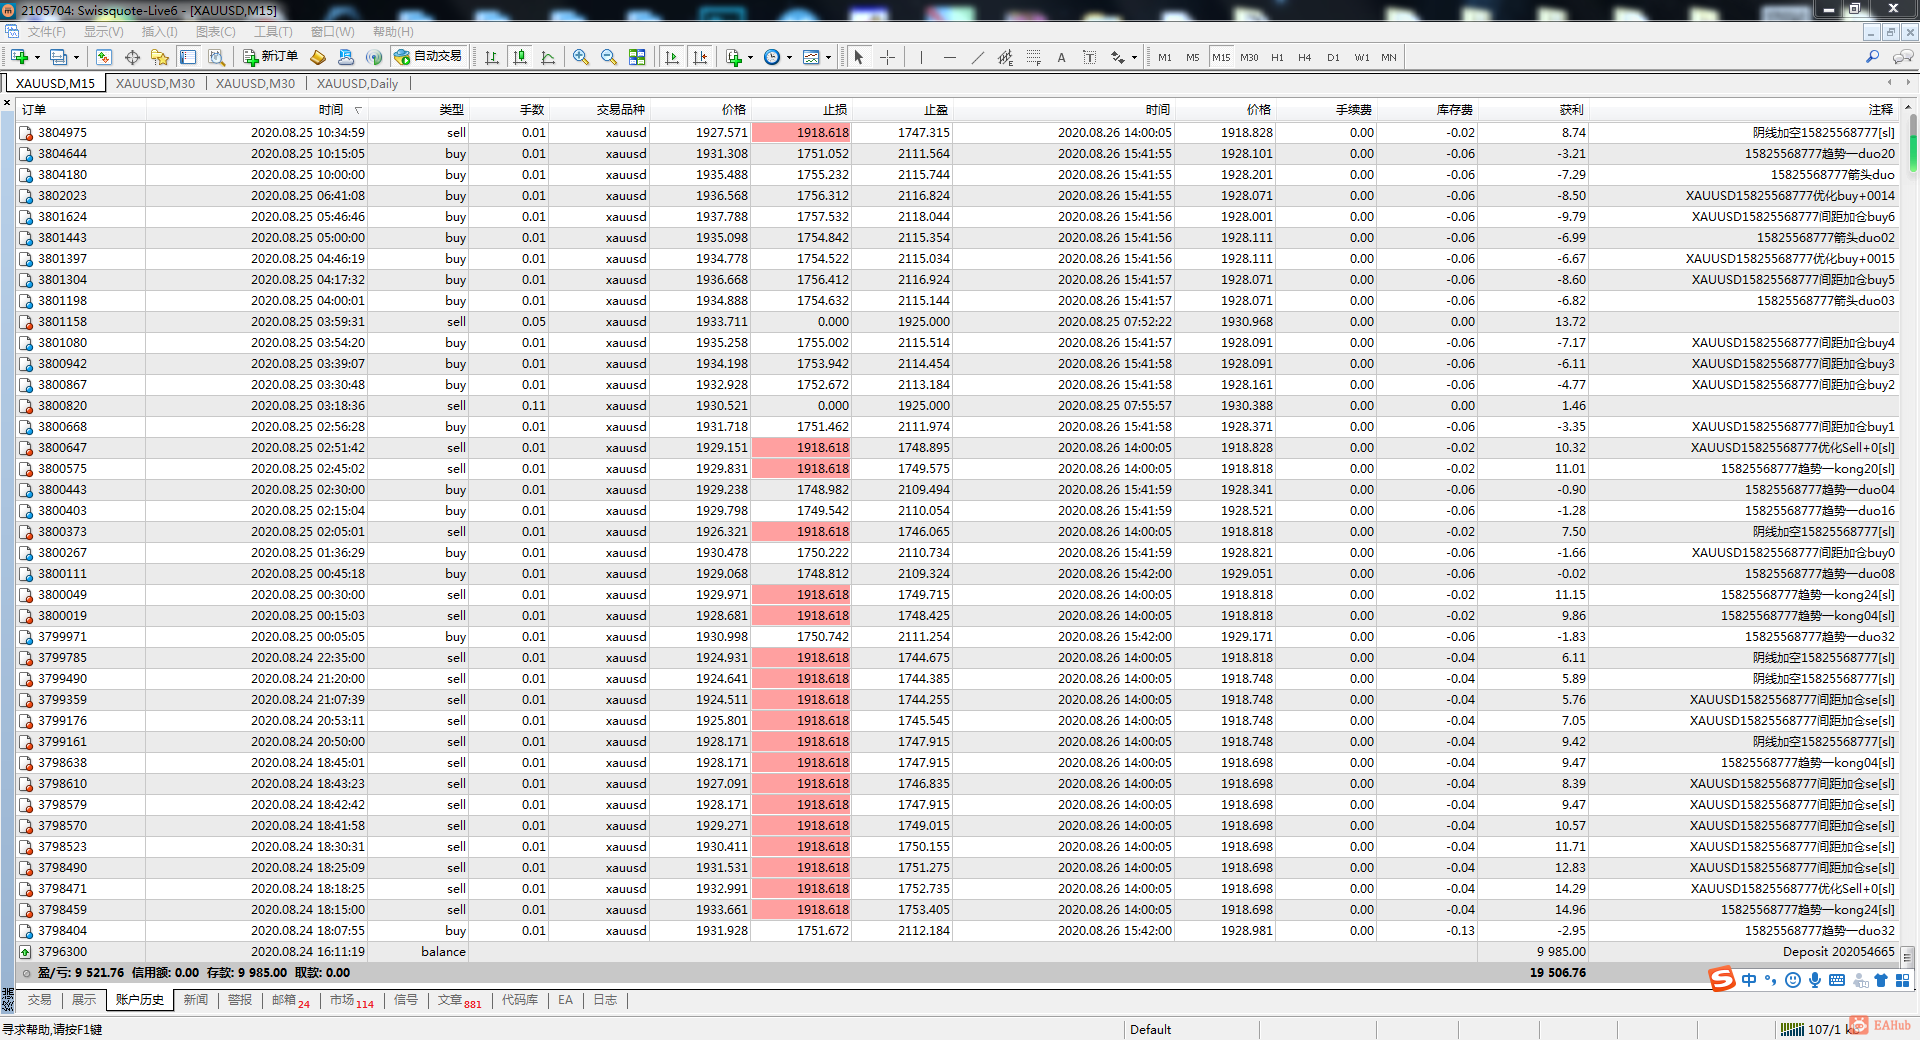Show the Market Watch window

[x=104, y=57]
